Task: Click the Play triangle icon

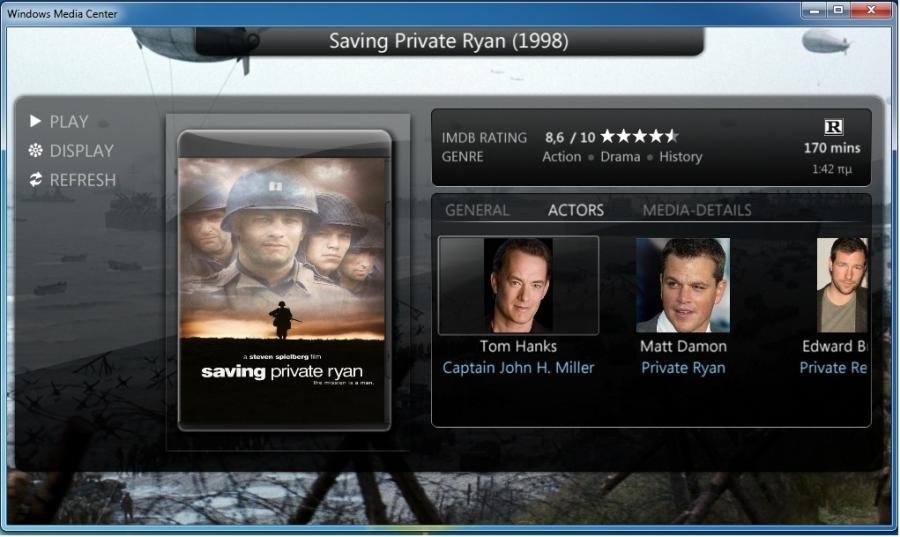Action: point(35,121)
